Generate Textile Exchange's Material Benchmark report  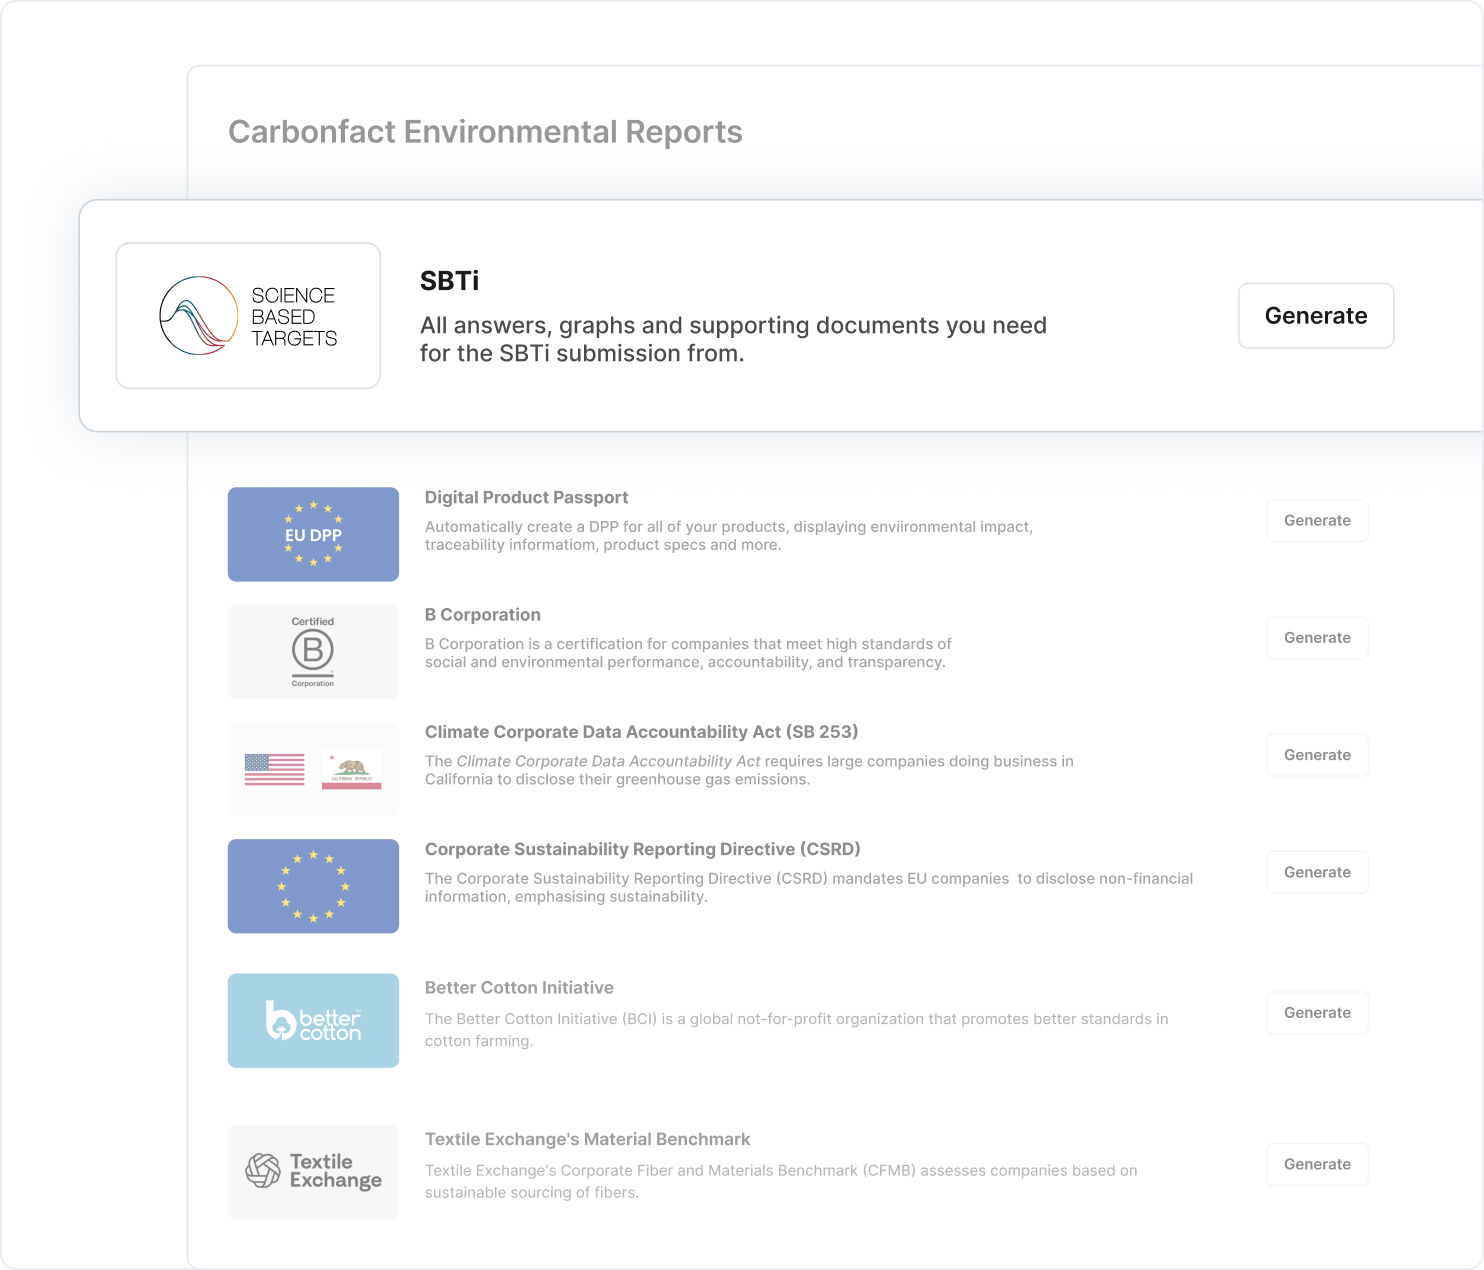point(1316,1164)
